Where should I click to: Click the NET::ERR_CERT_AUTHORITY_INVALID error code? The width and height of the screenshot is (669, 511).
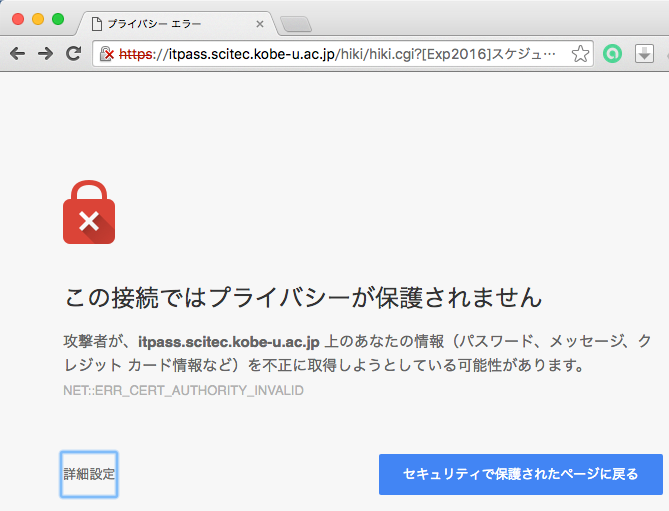[x=183, y=390]
